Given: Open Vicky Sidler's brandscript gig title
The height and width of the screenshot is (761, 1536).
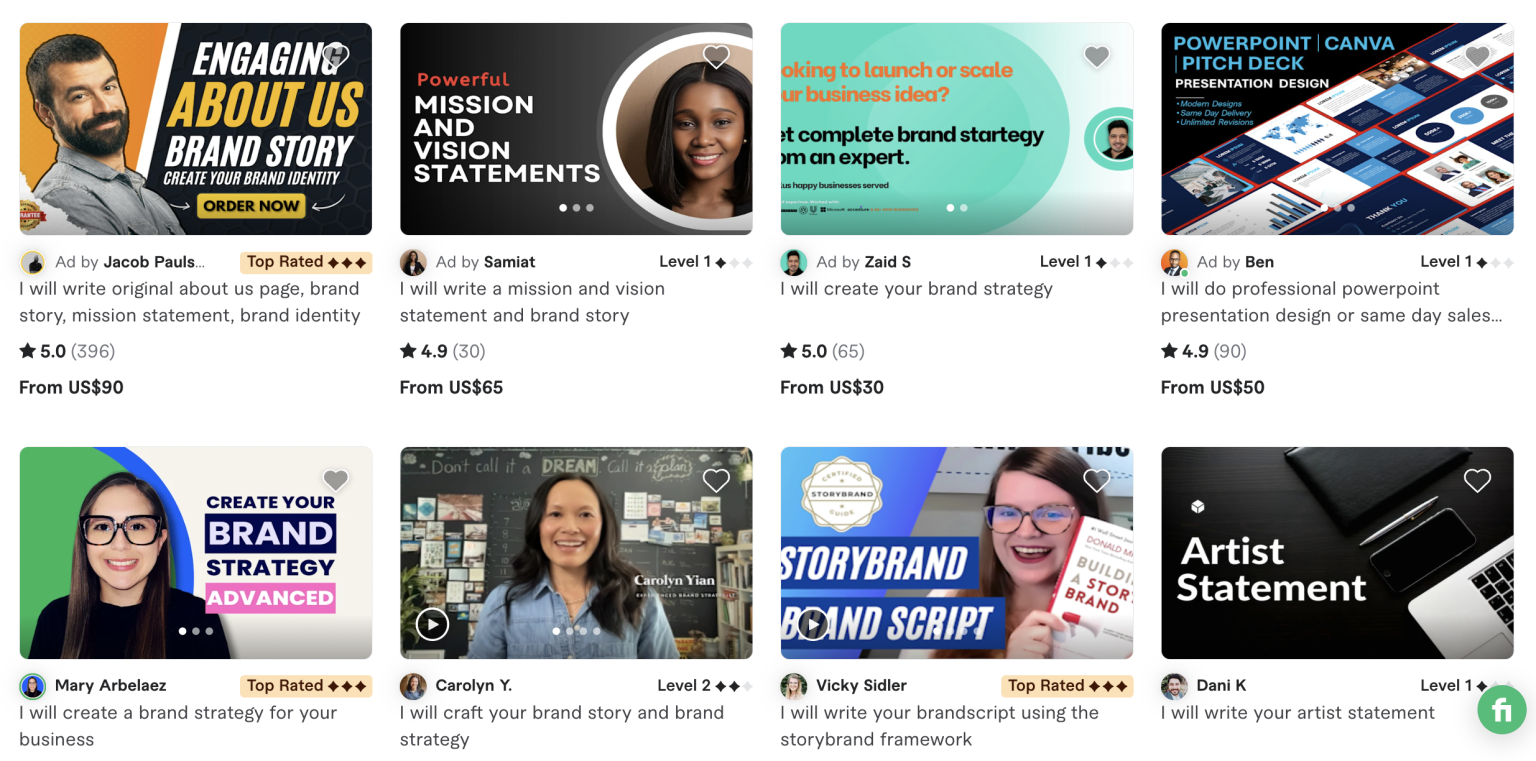Looking at the screenshot, I should tap(940, 726).
